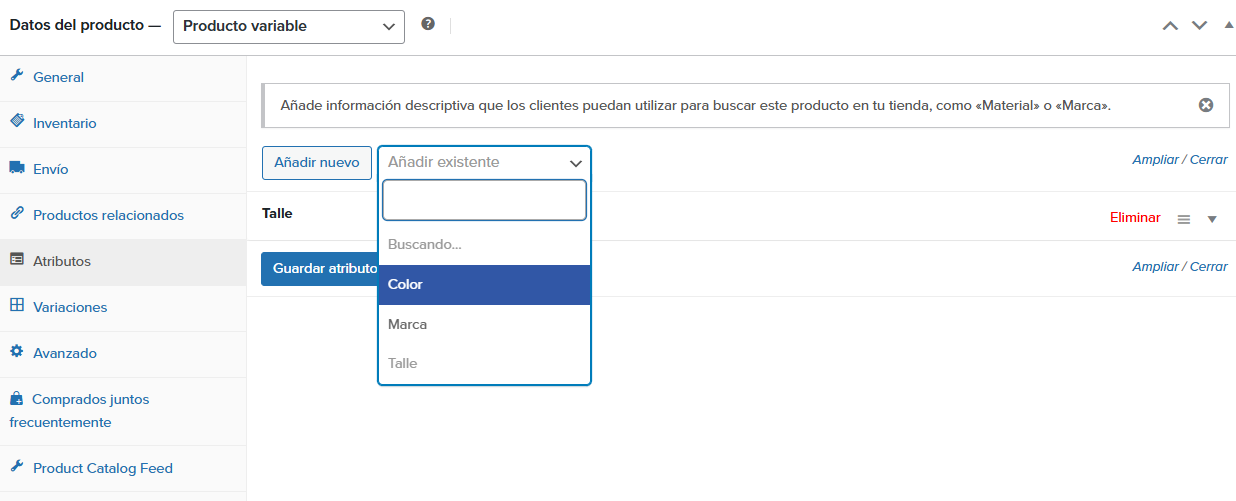Click the Inventario tag icon
Viewport: 1236px width, 501px height.
coord(16,122)
